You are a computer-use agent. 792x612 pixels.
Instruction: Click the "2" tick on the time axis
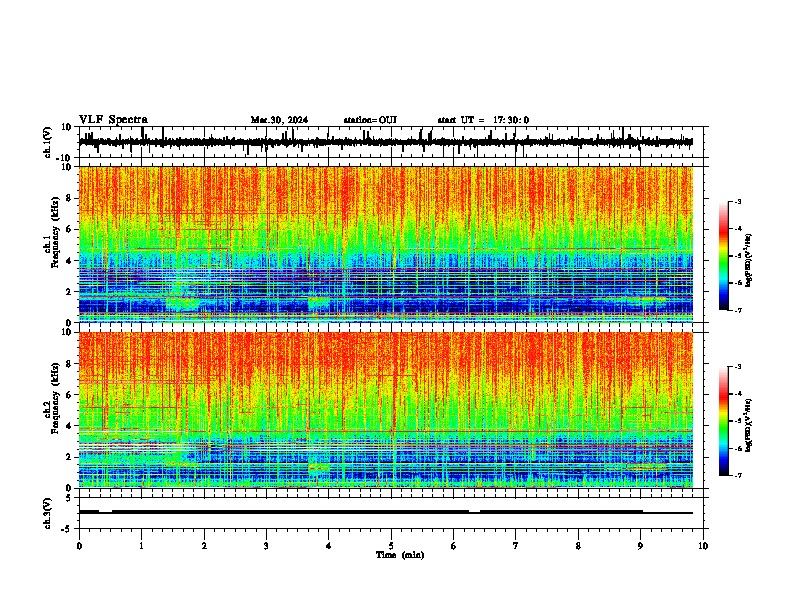[x=204, y=546]
